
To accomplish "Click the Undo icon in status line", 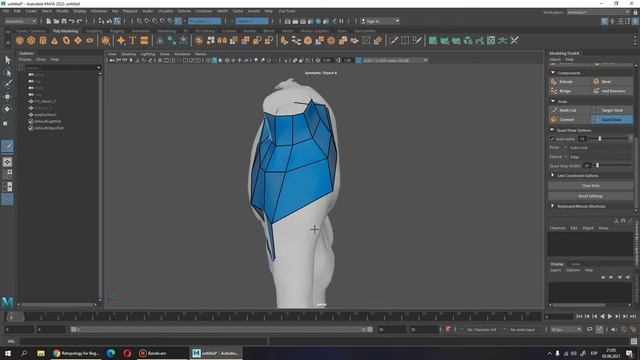I will [72, 21].
